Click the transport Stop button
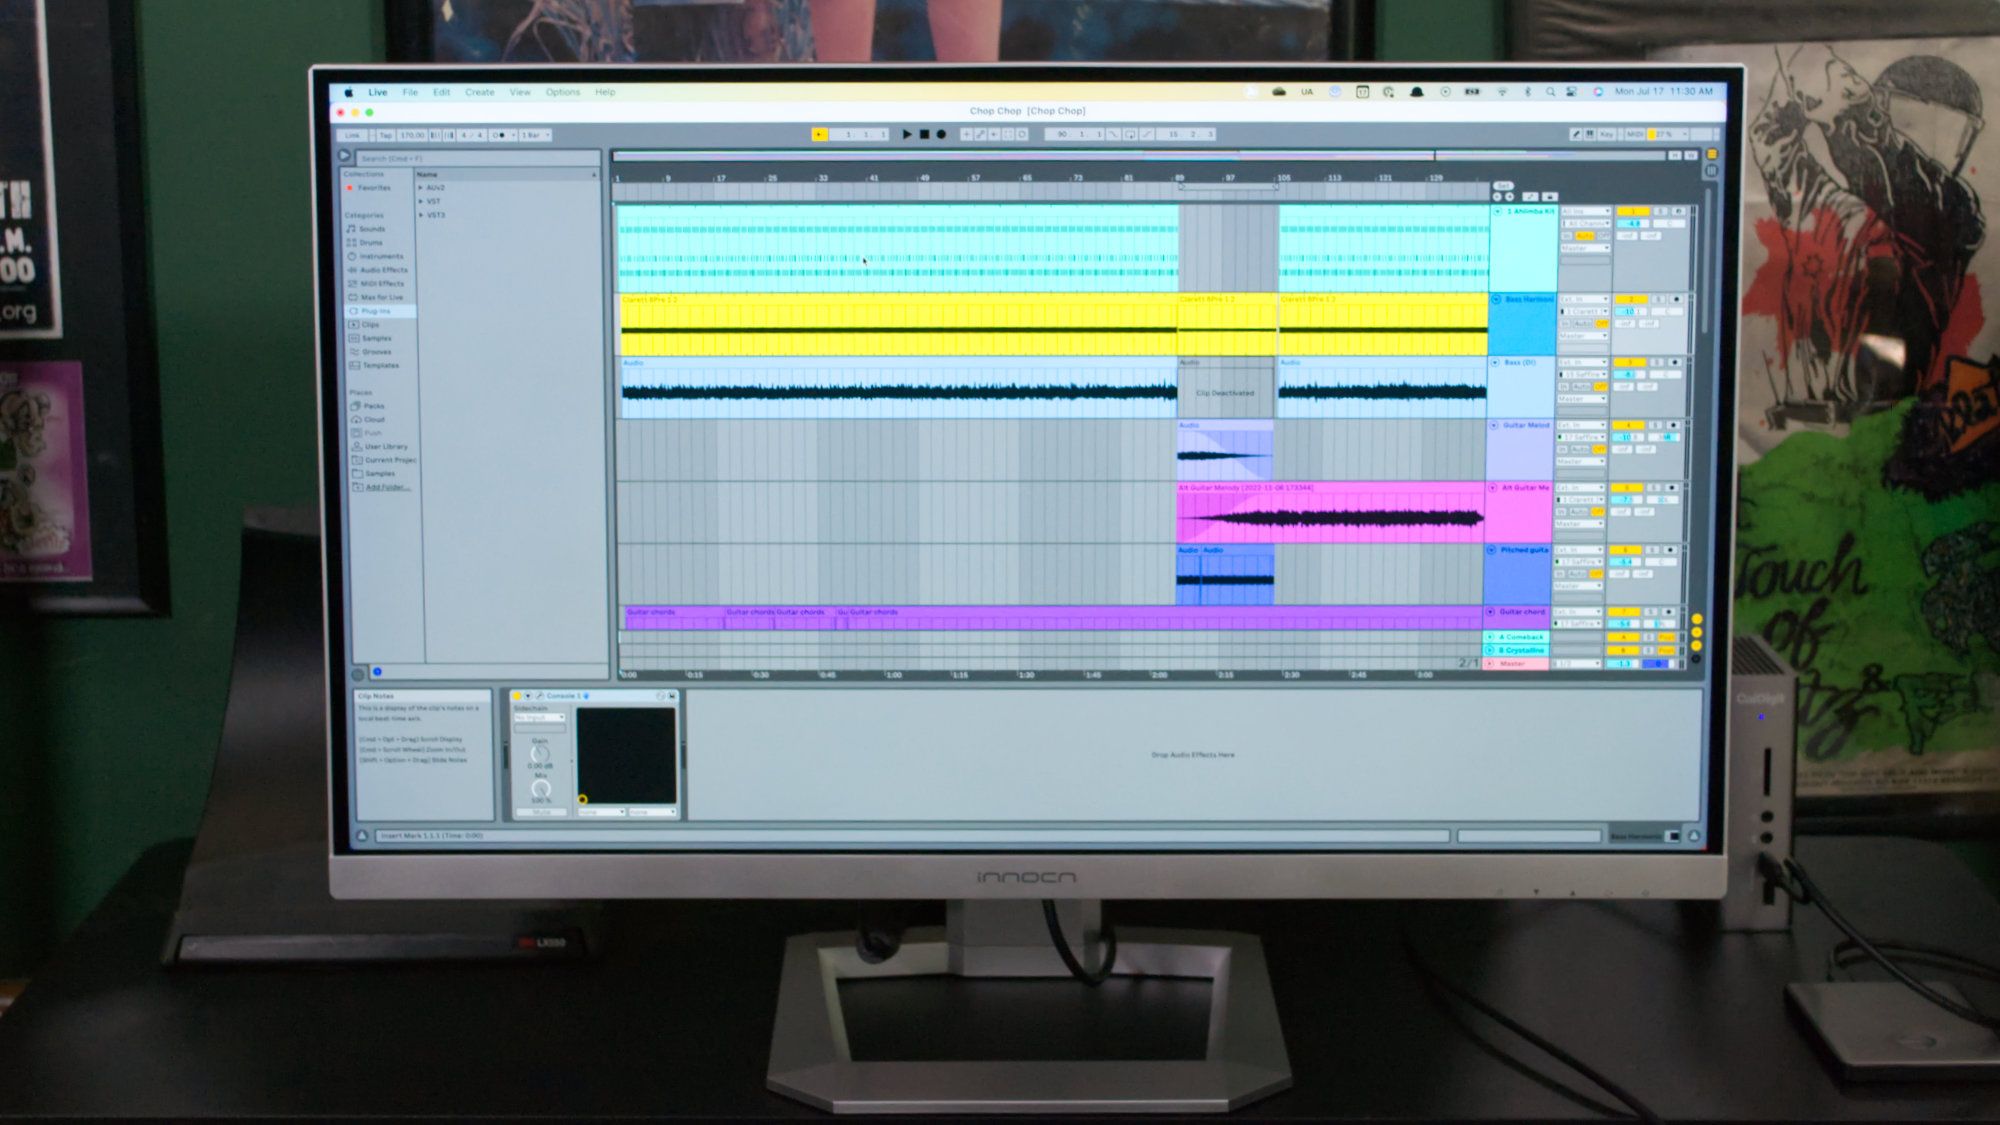 pyautogui.click(x=924, y=134)
